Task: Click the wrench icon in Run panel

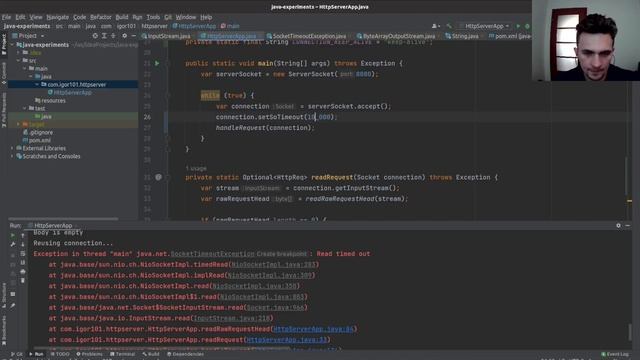Action: [x=13, y=244]
